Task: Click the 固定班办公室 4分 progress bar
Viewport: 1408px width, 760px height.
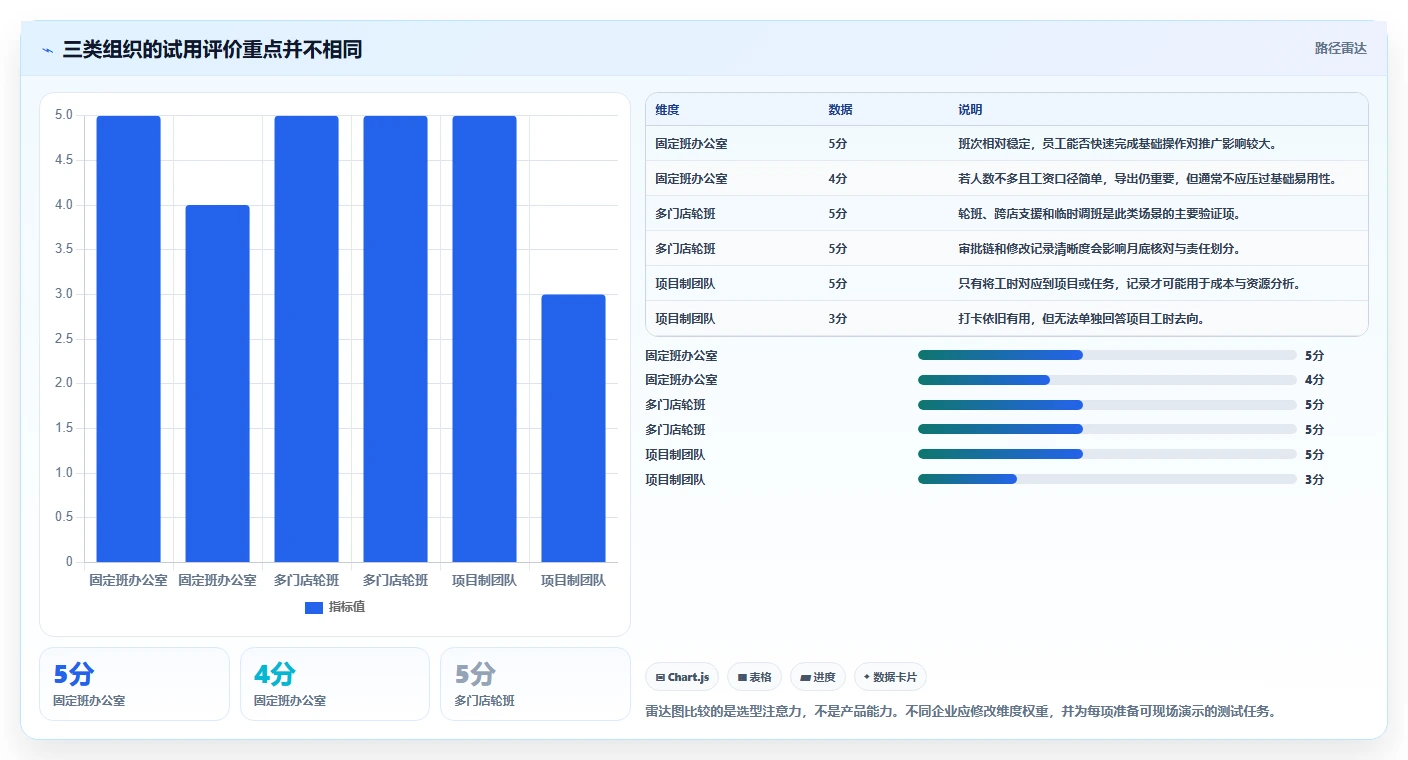Action: [1107, 380]
